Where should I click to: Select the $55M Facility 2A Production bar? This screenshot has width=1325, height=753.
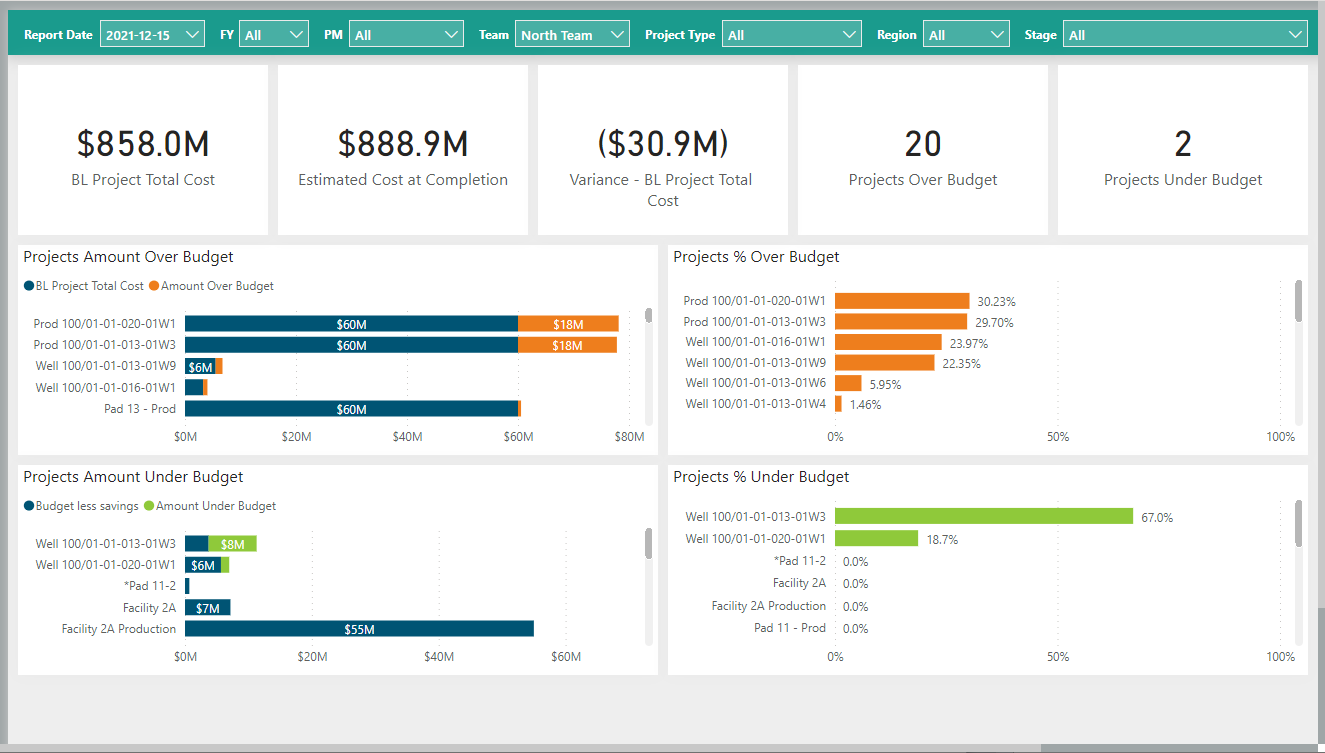pyautogui.click(x=359, y=629)
